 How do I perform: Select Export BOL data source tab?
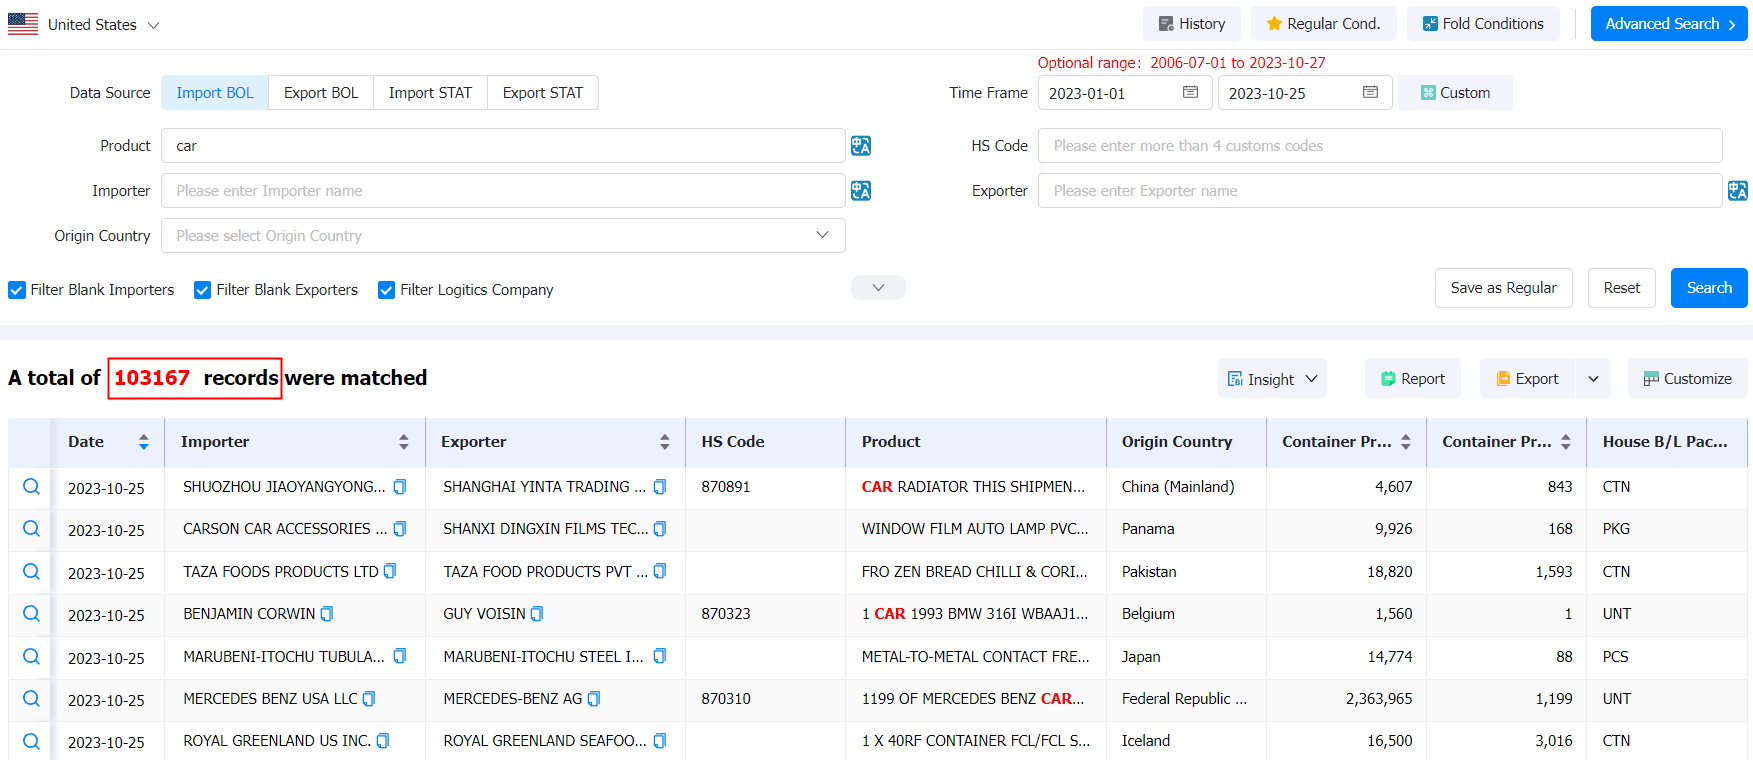click(x=321, y=93)
